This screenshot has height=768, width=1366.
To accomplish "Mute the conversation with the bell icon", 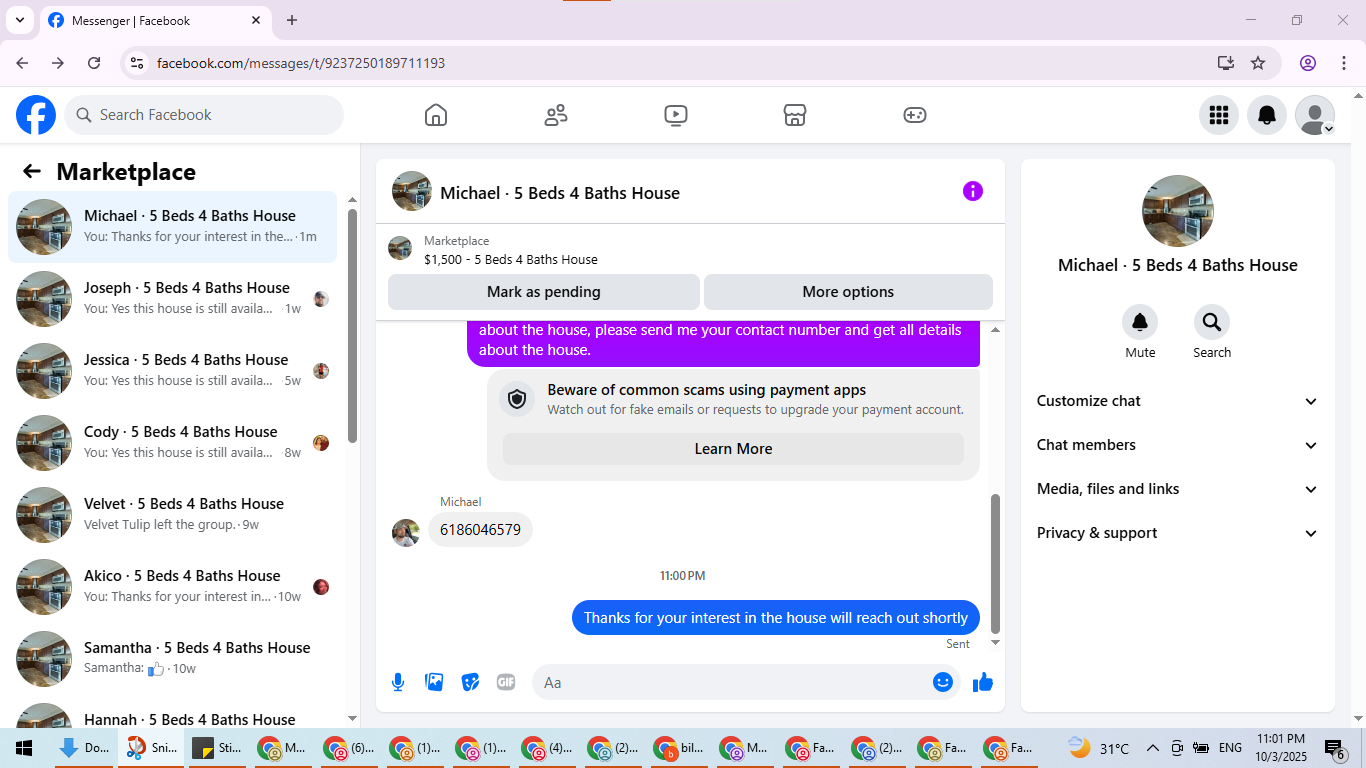I will point(1140,322).
